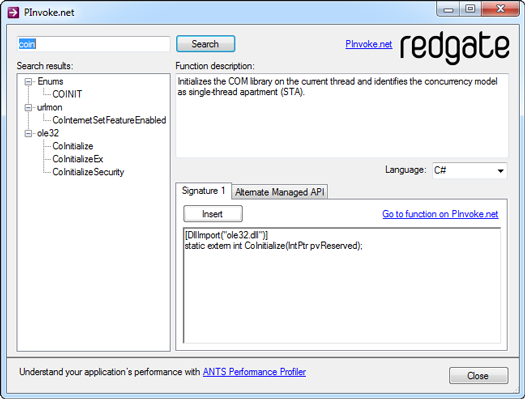Click the Insert button

pyautogui.click(x=213, y=214)
